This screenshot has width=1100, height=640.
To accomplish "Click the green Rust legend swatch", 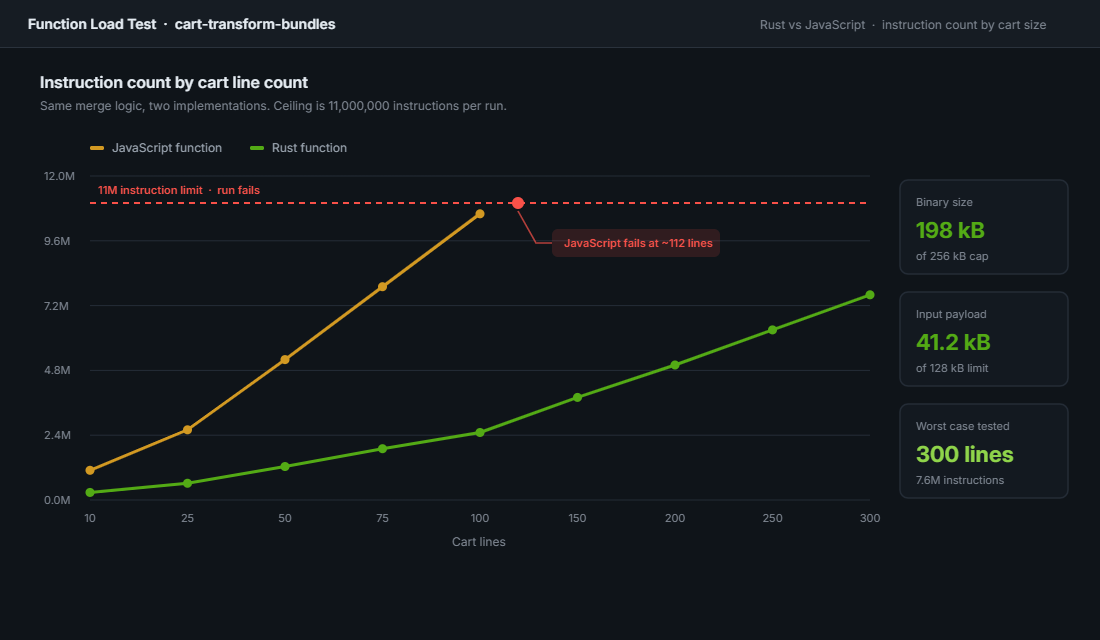I will (257, 148).
